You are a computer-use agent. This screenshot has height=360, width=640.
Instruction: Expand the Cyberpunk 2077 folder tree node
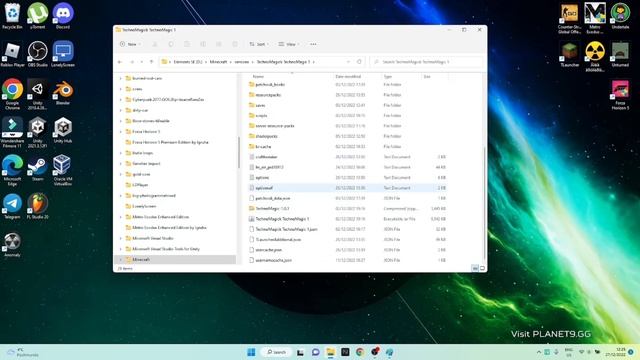[120, 100]
